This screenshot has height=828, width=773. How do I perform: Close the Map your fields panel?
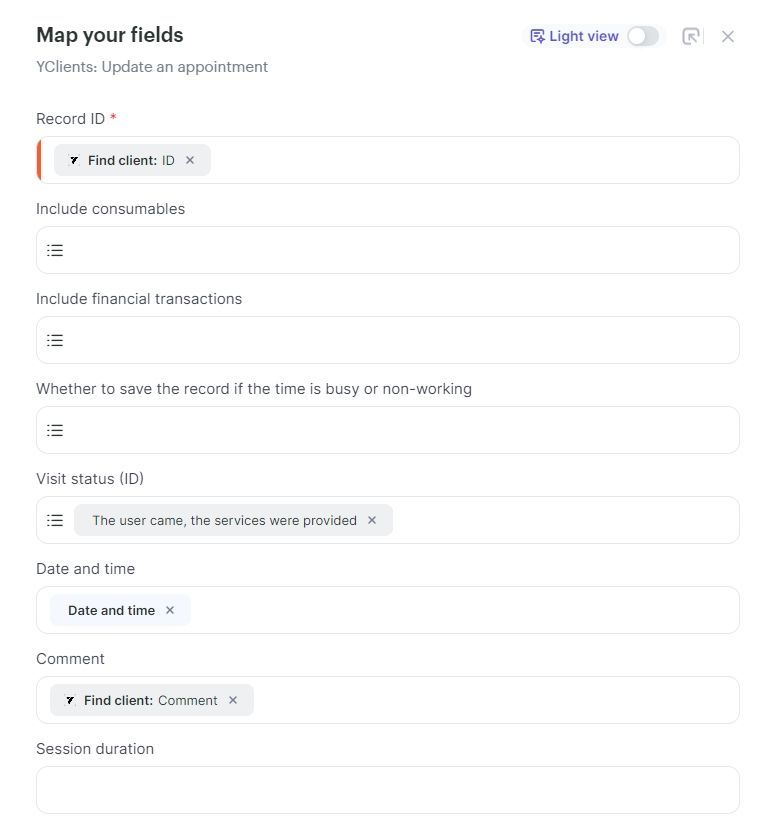(x=728, y=36)
